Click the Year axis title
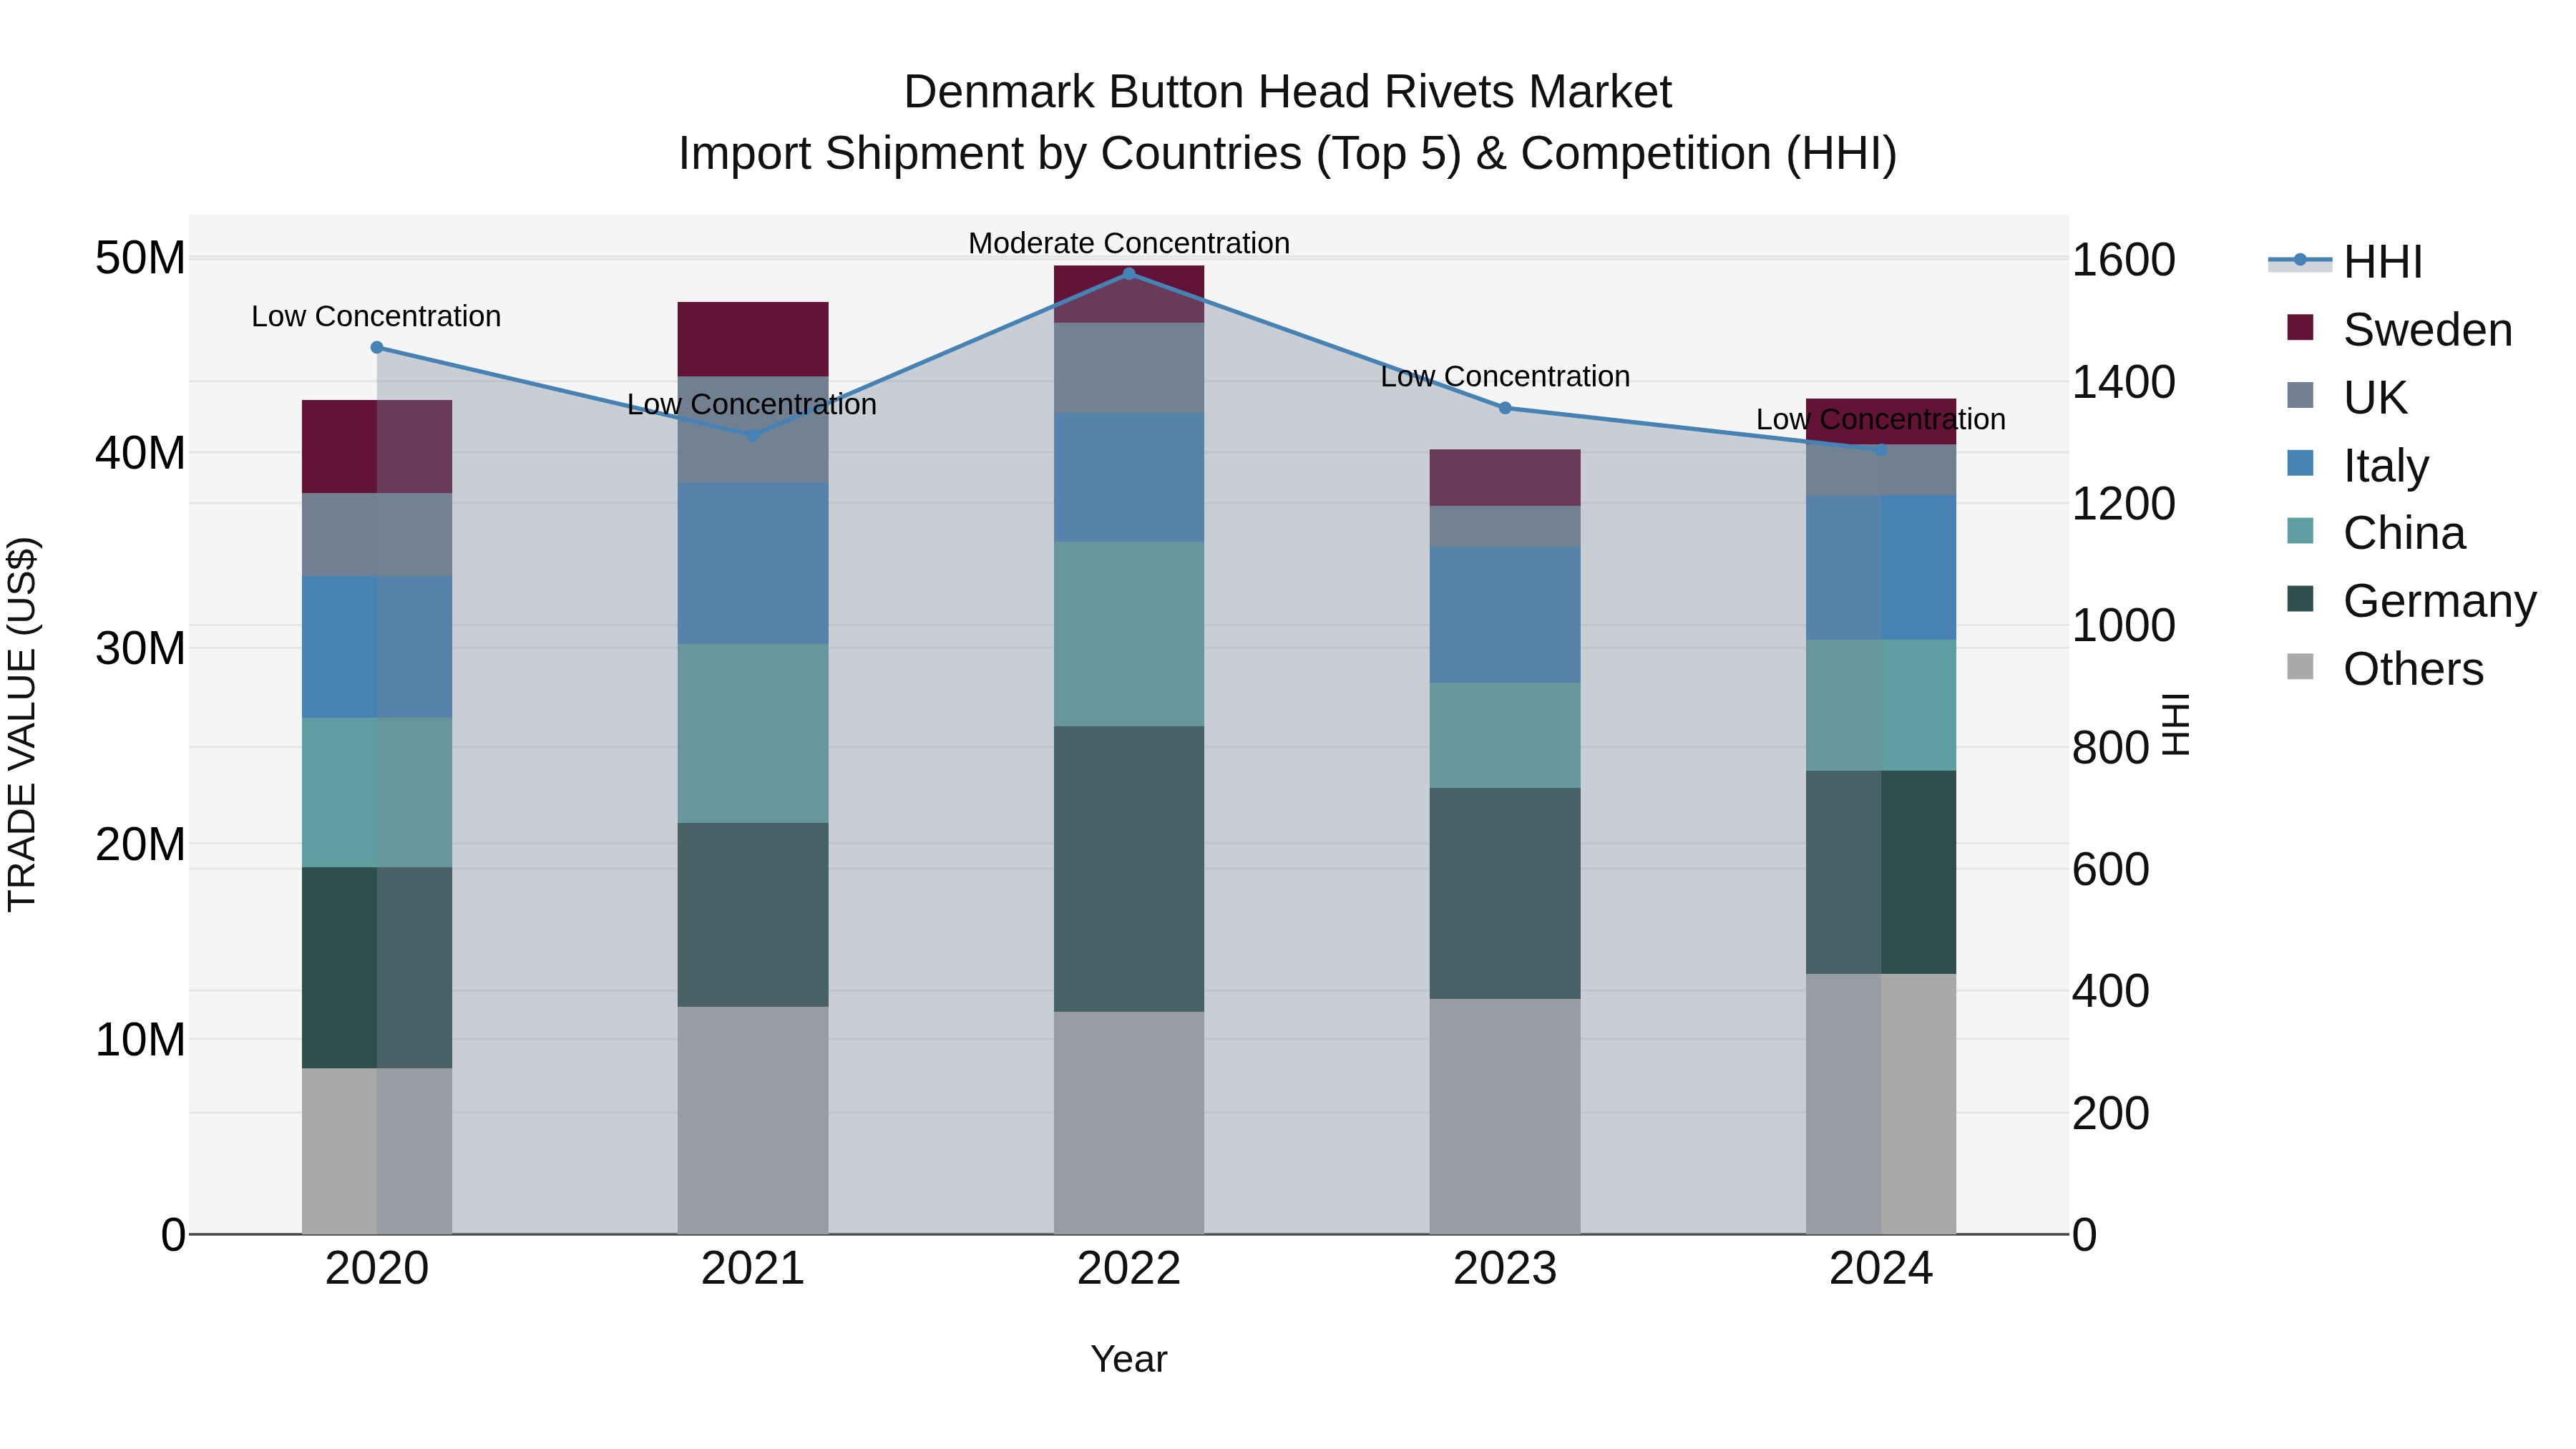 (1129, 1359)
